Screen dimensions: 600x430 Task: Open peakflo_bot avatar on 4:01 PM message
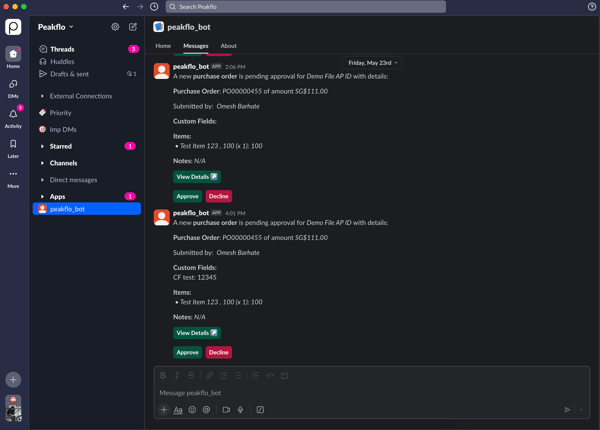161,217
